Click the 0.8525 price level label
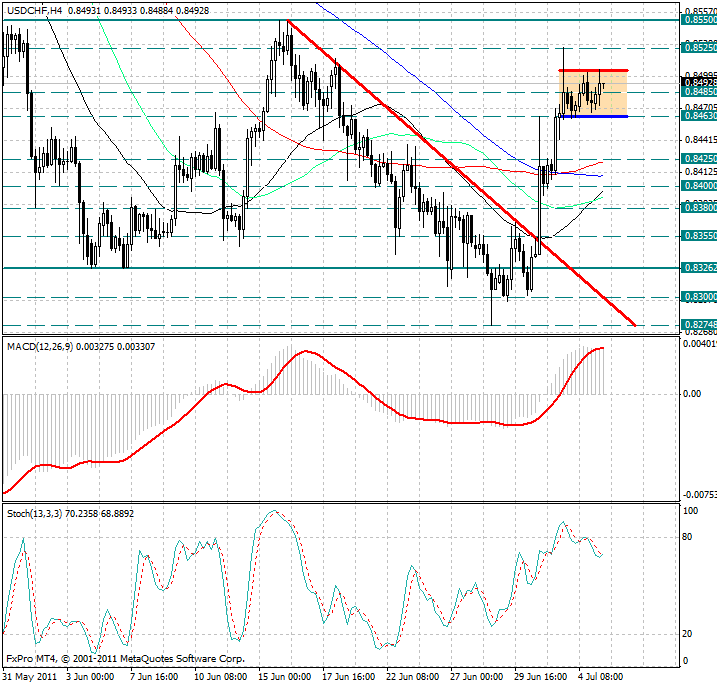Viewport: 717px width, 684px height. (699, 48)
